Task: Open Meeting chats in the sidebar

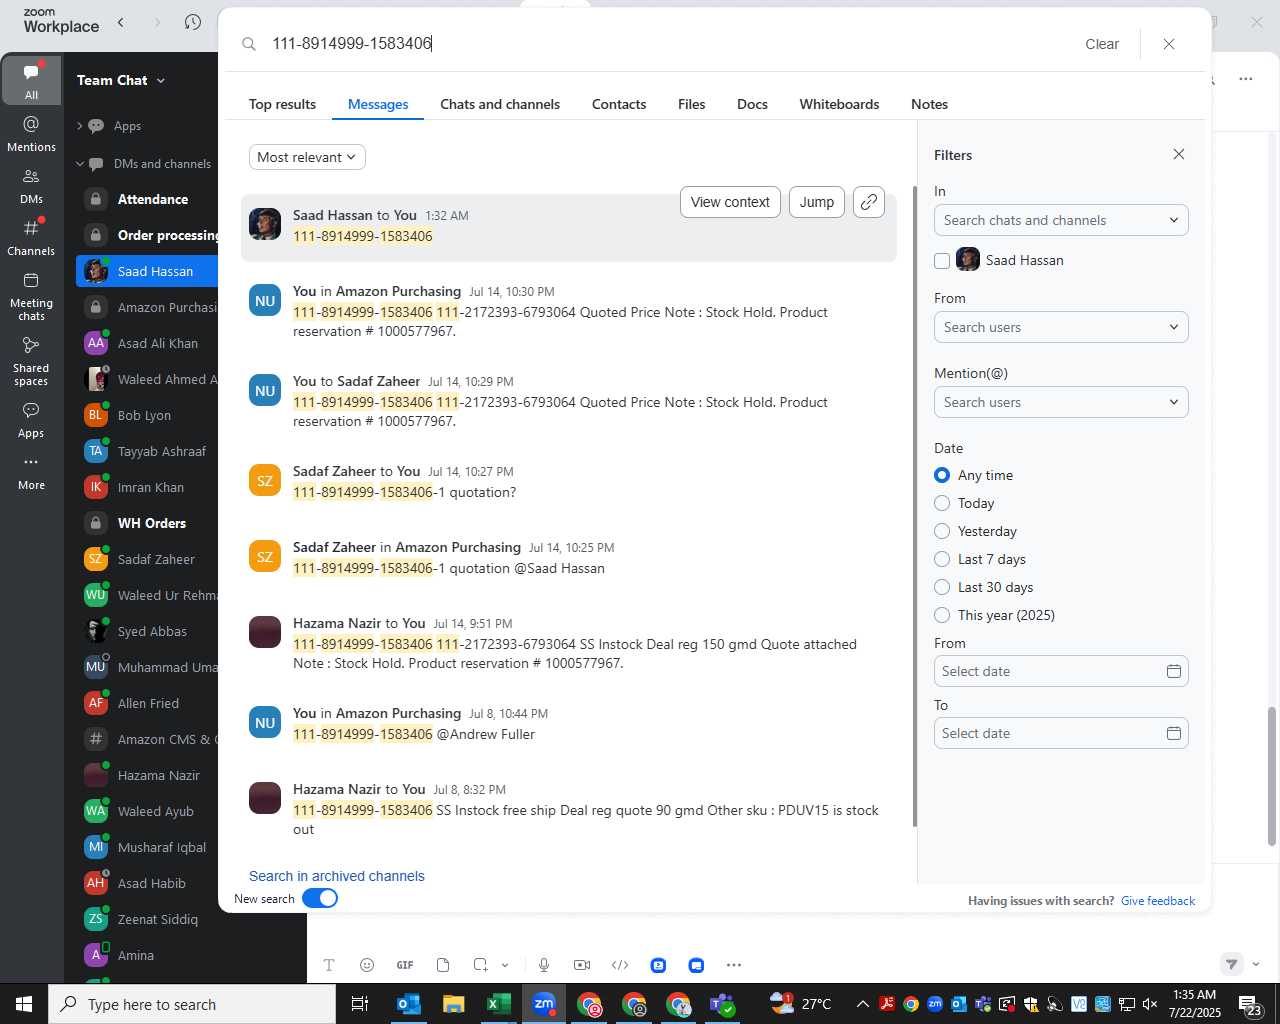Action: 31,296
